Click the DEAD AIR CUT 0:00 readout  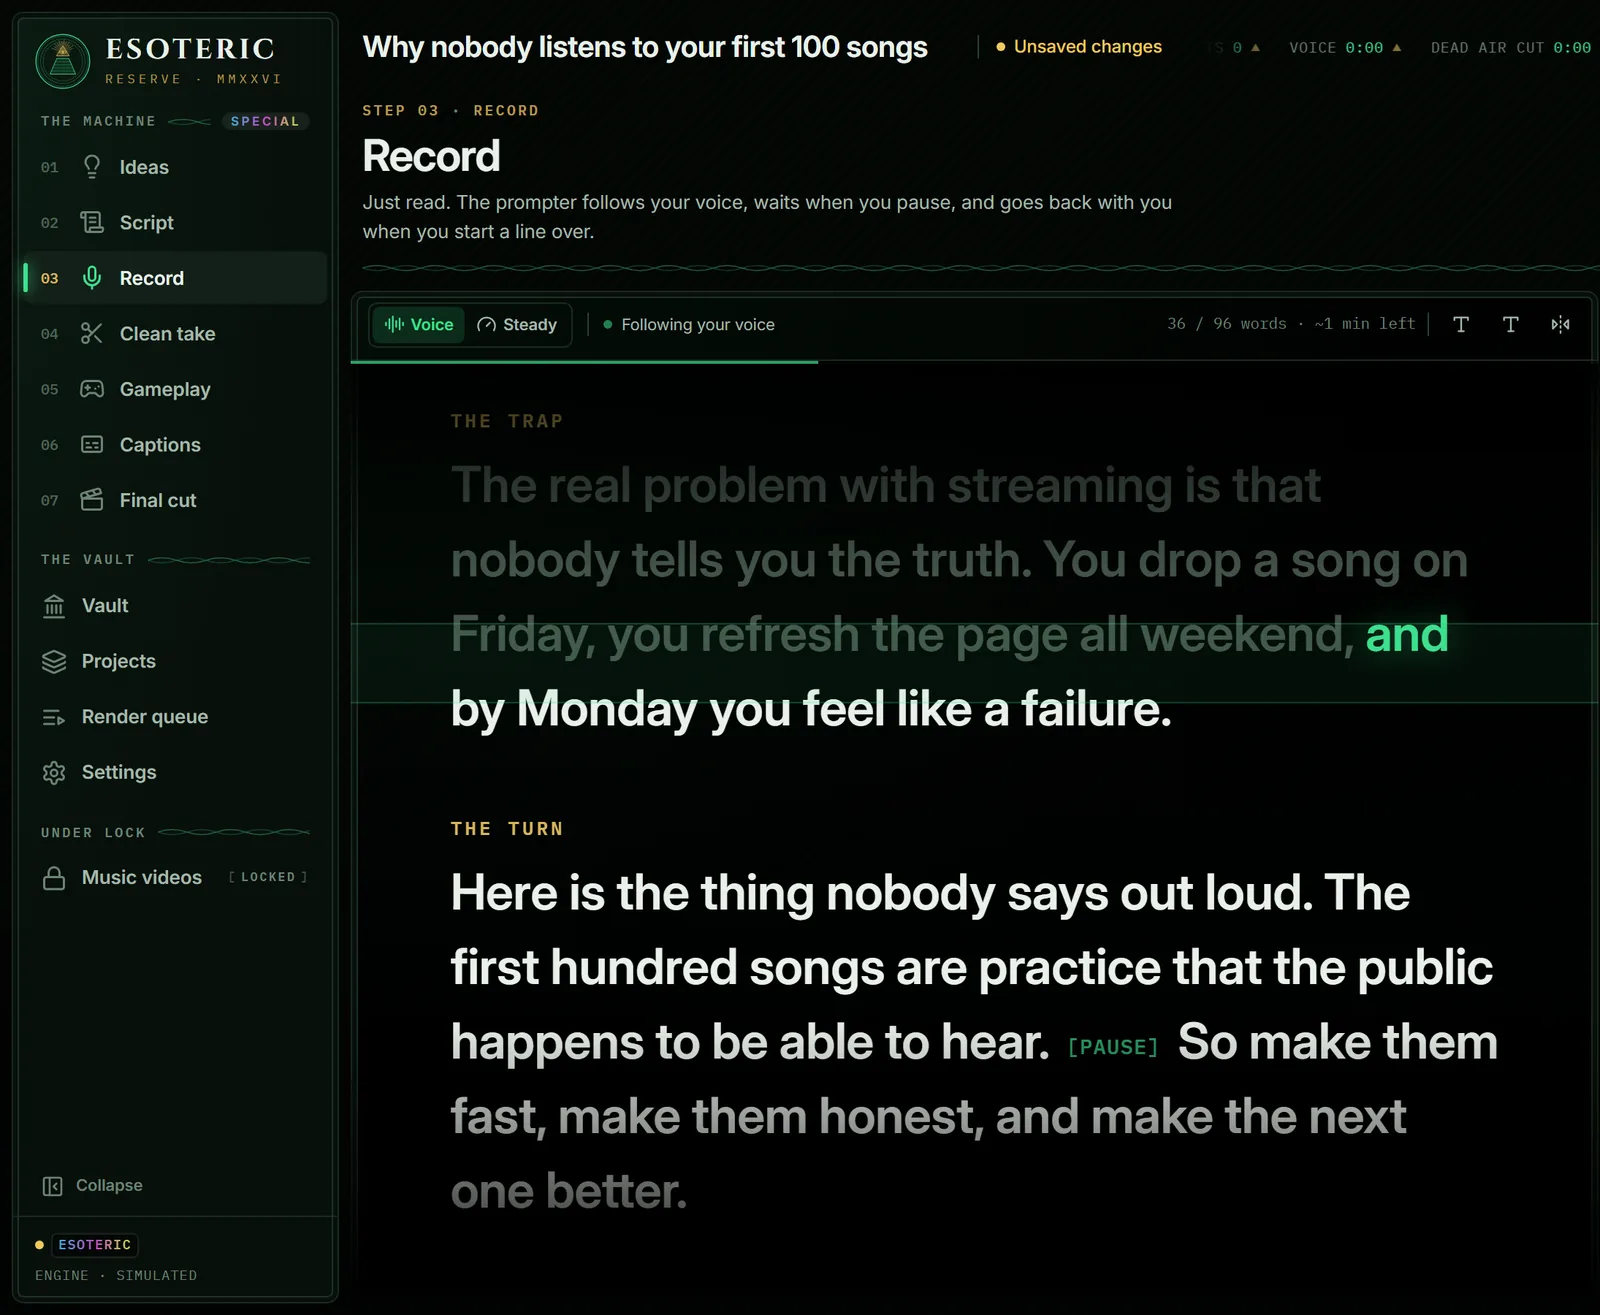pos(1510,47)
